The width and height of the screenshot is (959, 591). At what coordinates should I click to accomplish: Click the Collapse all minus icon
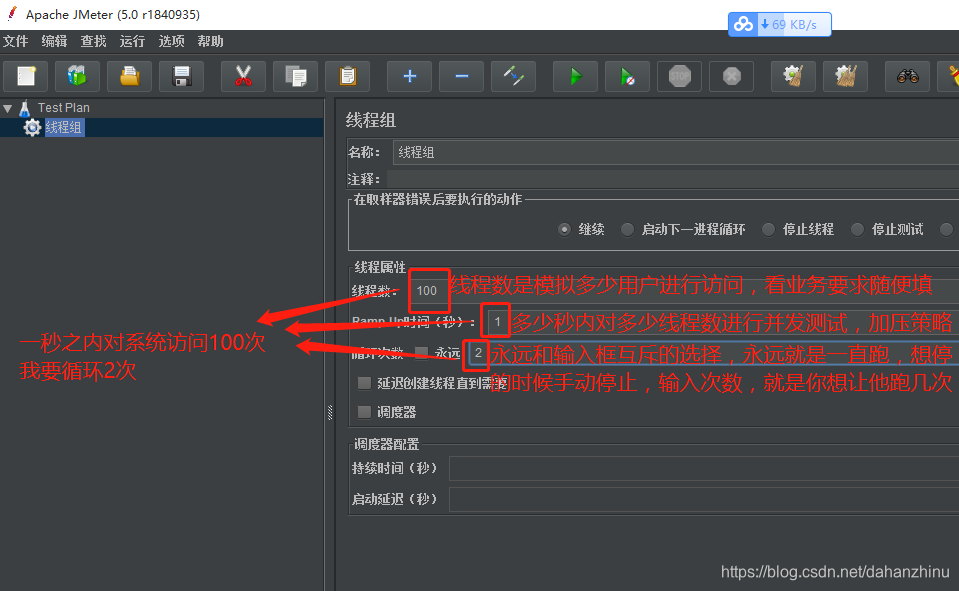click(462, 76)
